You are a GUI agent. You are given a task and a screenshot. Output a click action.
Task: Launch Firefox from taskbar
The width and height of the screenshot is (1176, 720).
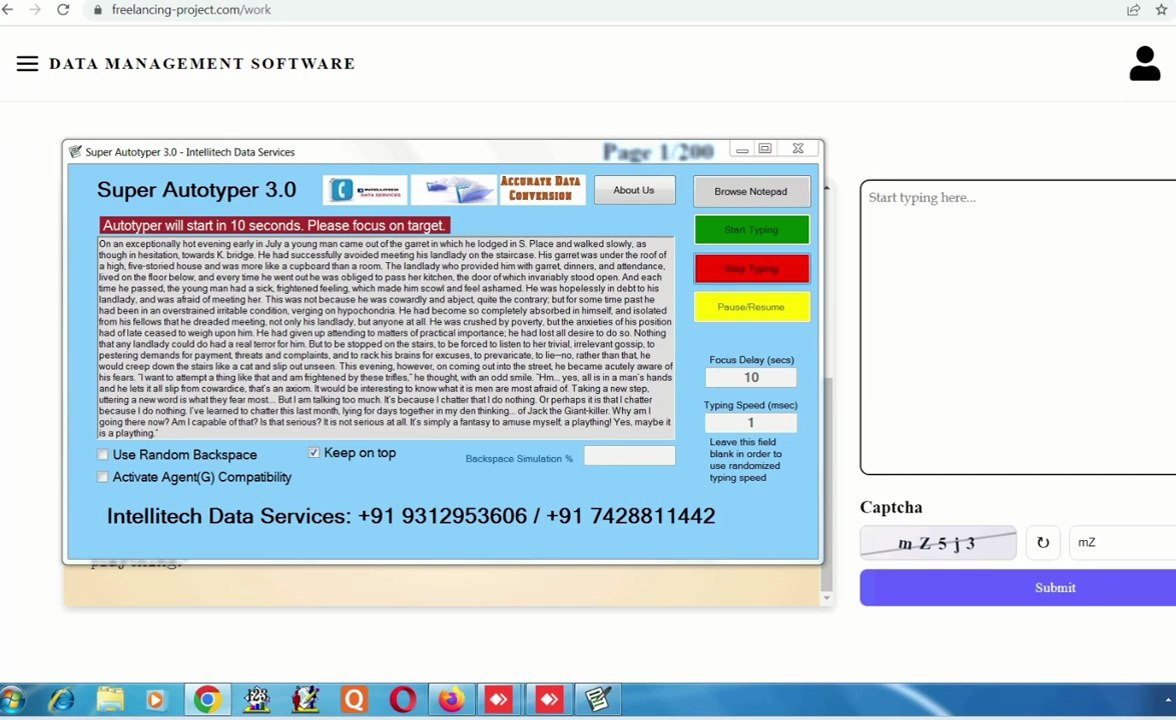(451, 700)
